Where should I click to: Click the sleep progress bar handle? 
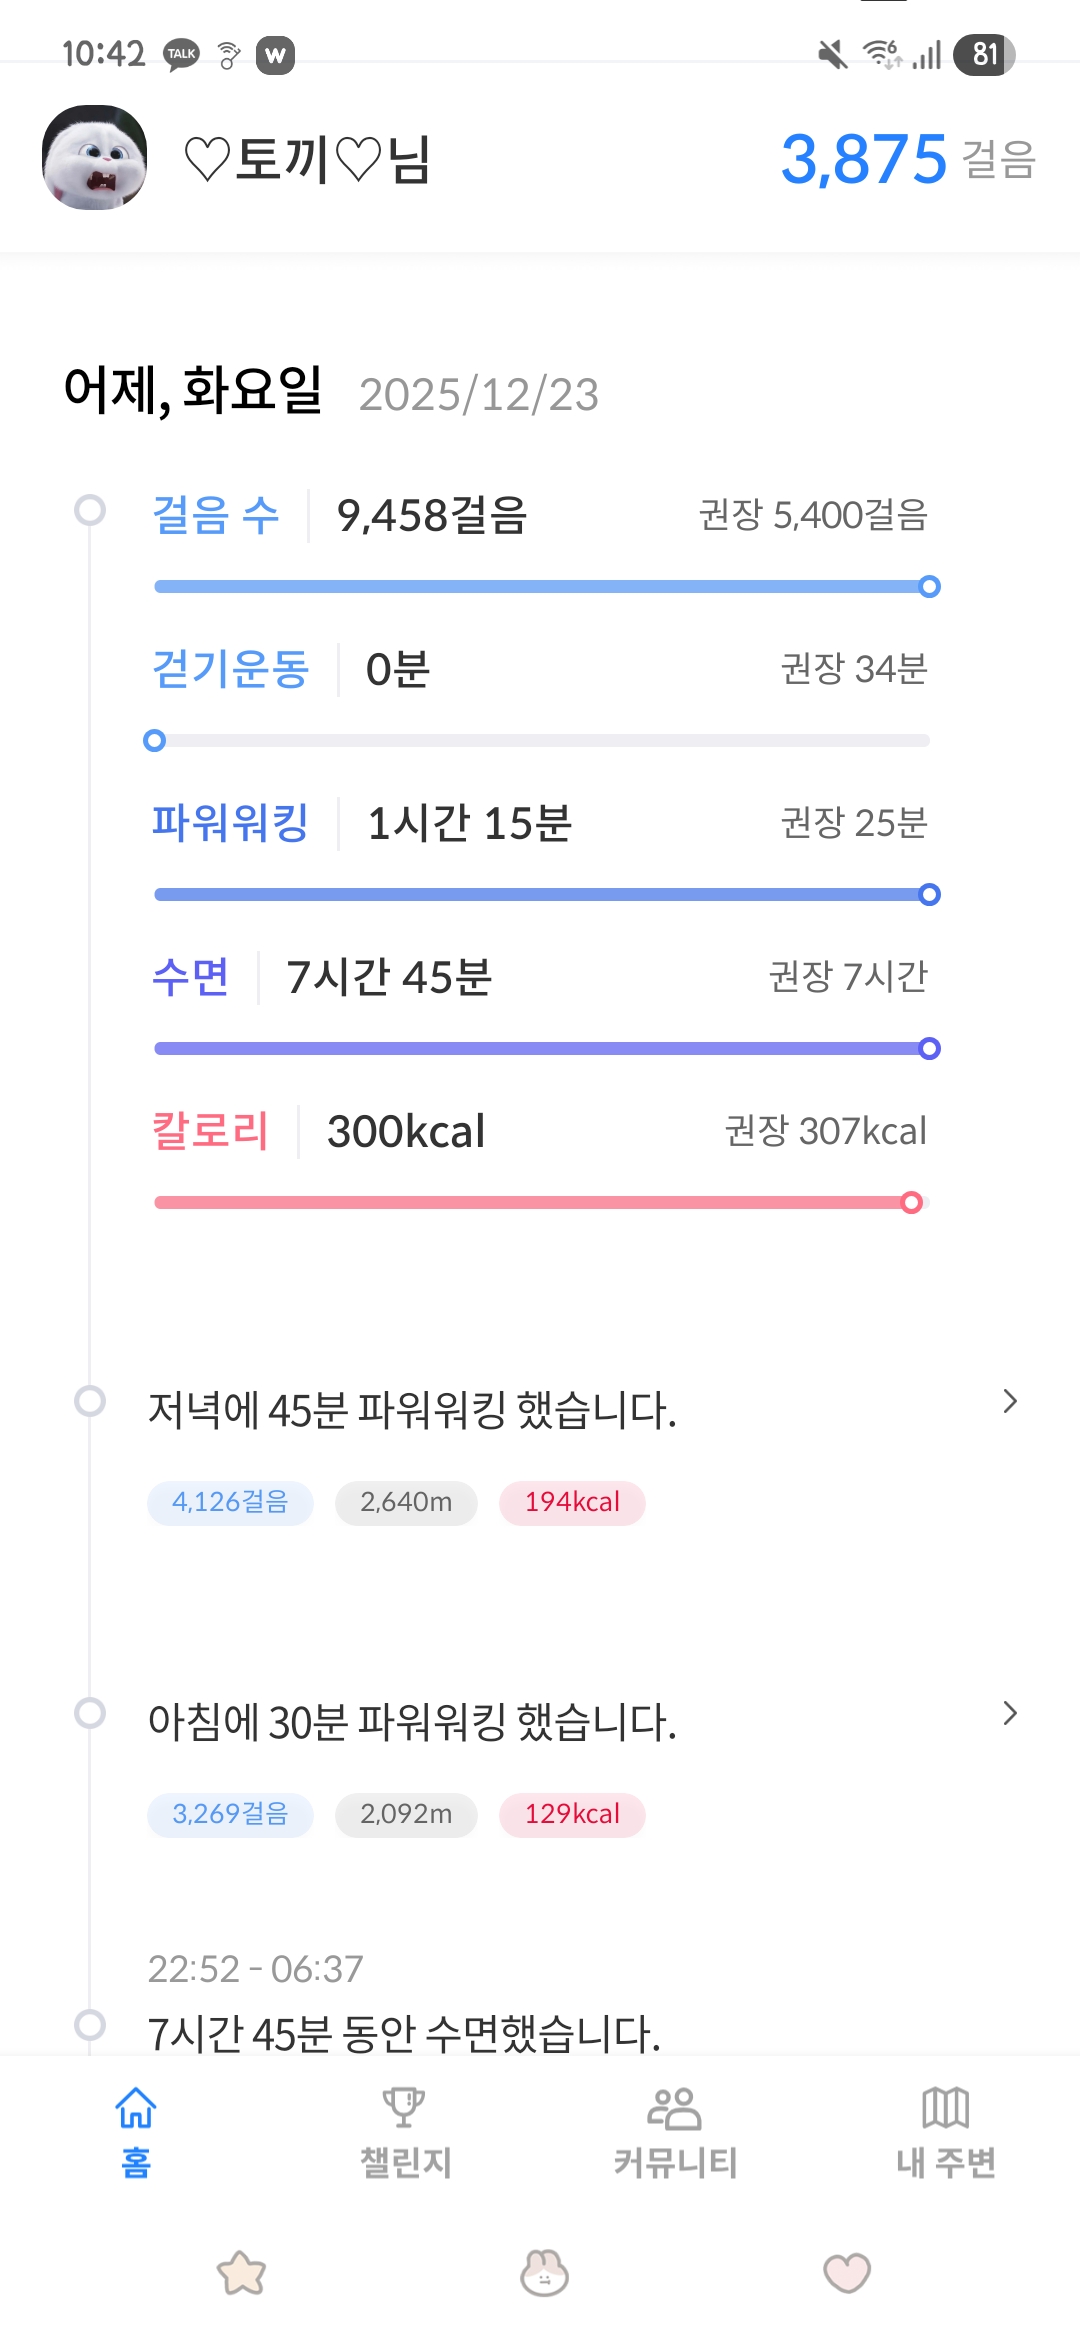tap(929, 1048)
